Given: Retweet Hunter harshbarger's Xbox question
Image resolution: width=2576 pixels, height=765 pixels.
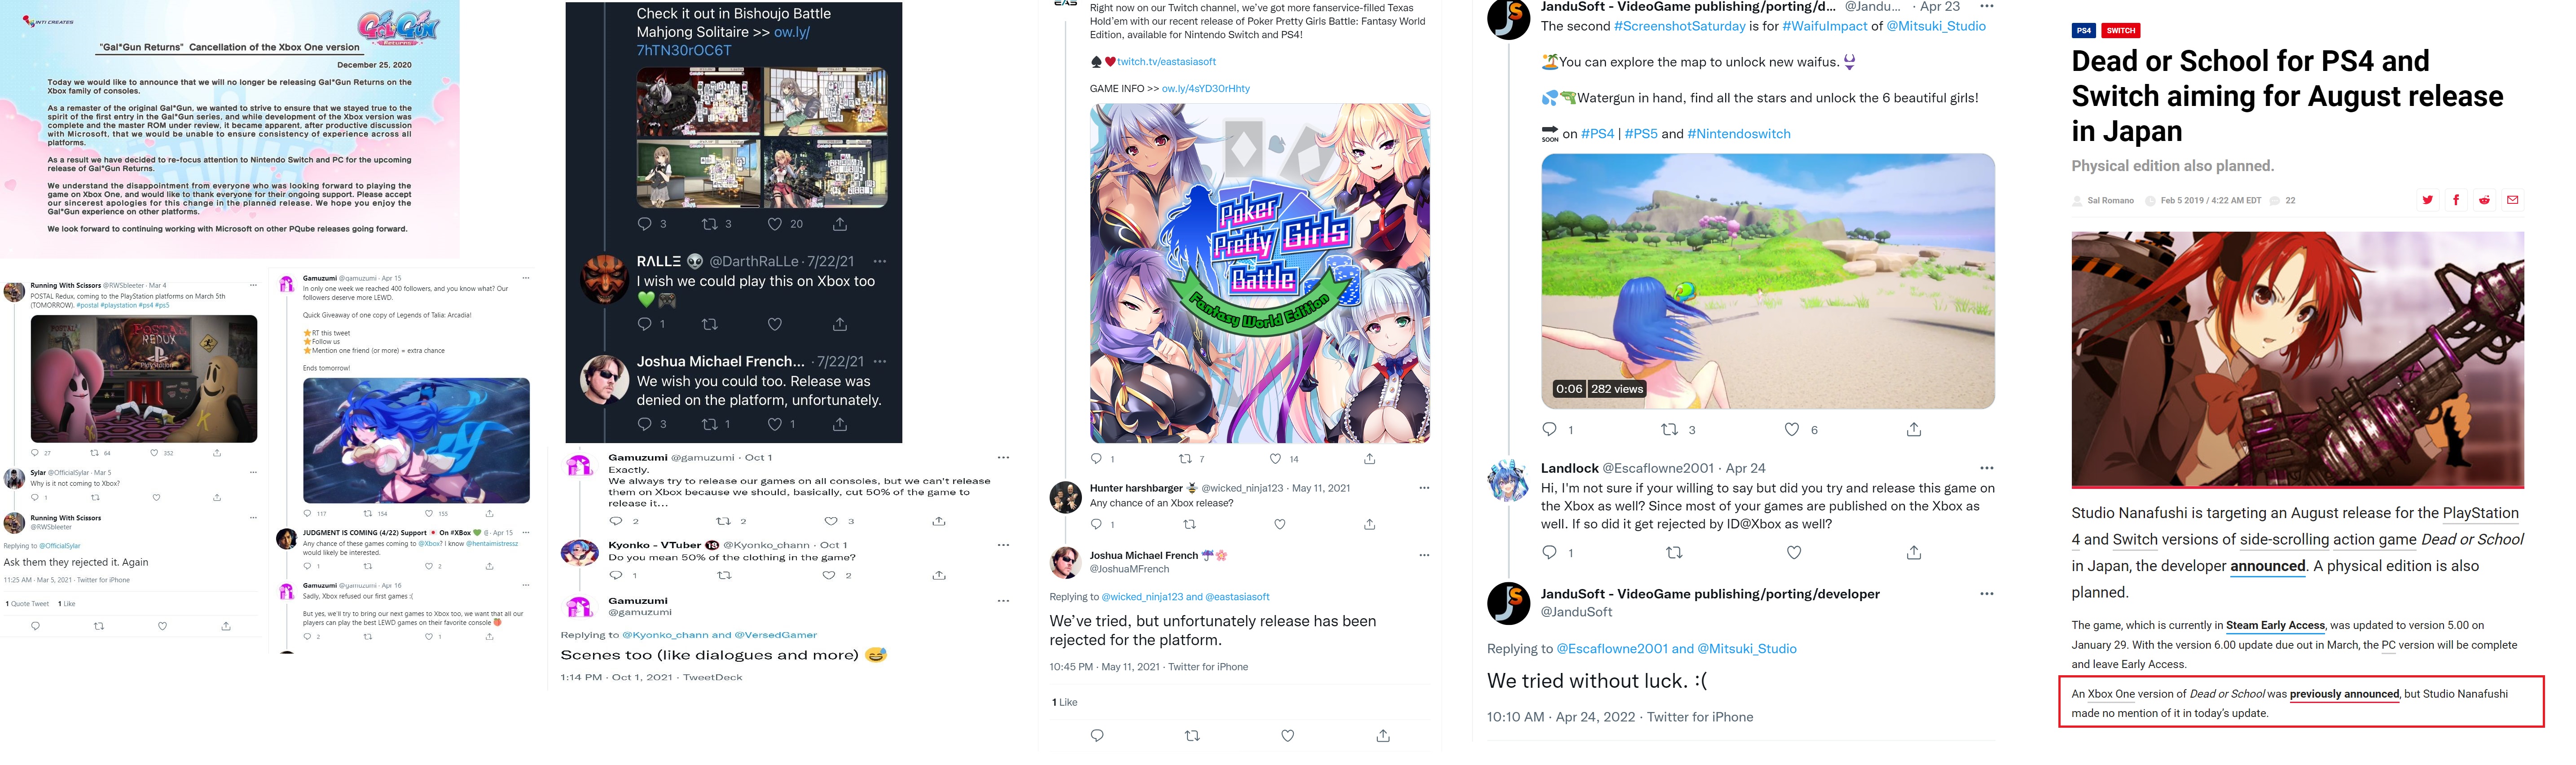Looking at the screenshot, I should 1189,524.
